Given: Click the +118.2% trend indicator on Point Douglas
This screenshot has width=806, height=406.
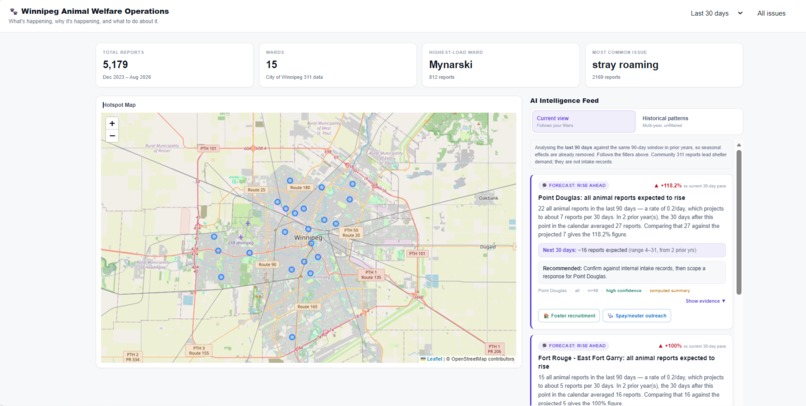Looking at the screenshot, I should (x=668, y=186).
